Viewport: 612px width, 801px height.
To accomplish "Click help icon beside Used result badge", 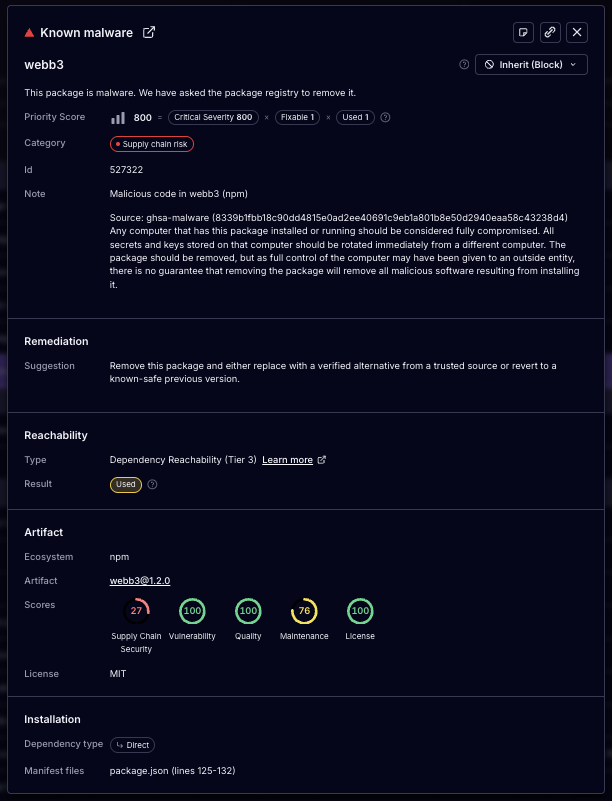I will [x=152, y=484].
